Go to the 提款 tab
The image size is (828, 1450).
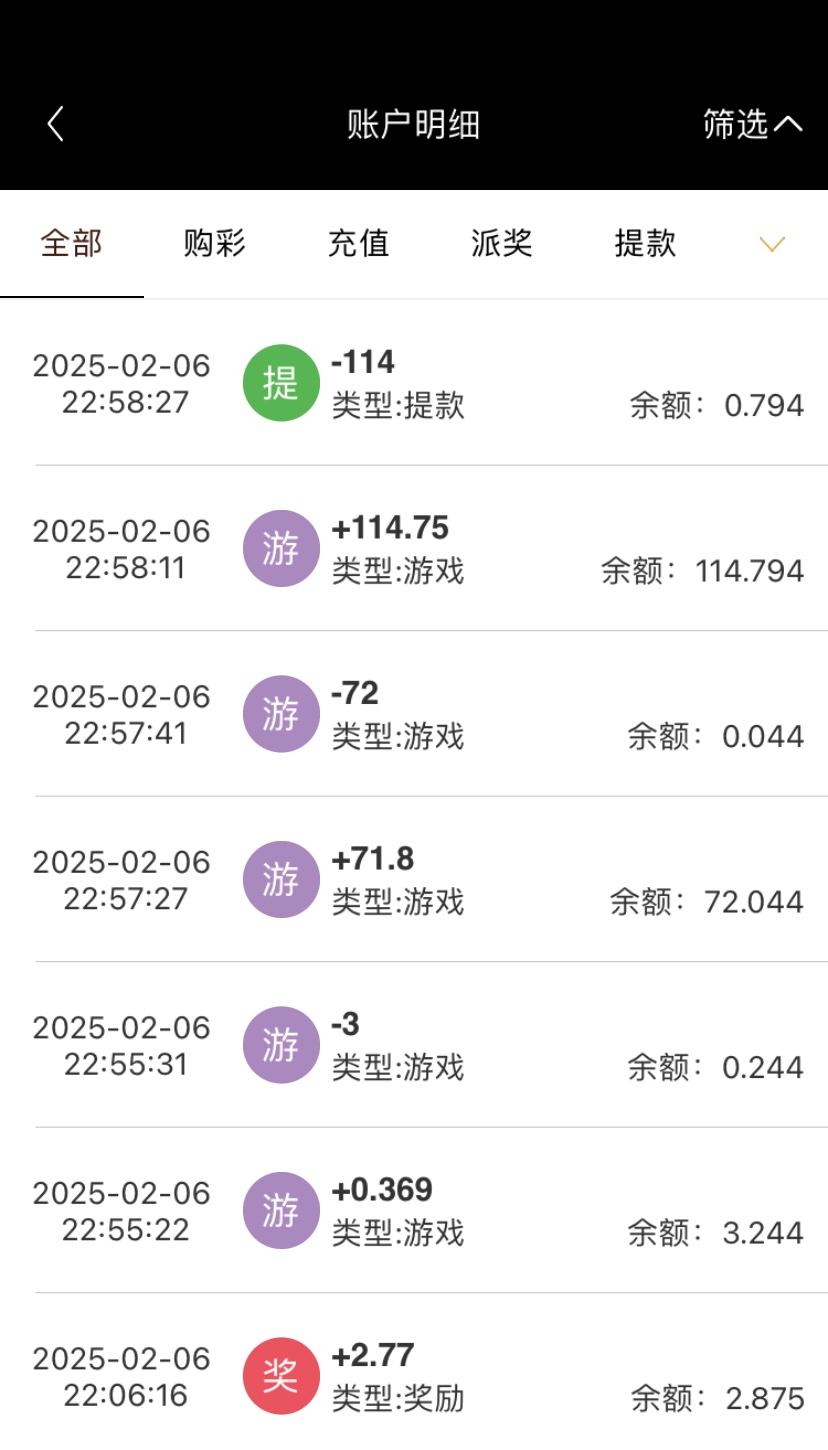[x=645, y=244]
